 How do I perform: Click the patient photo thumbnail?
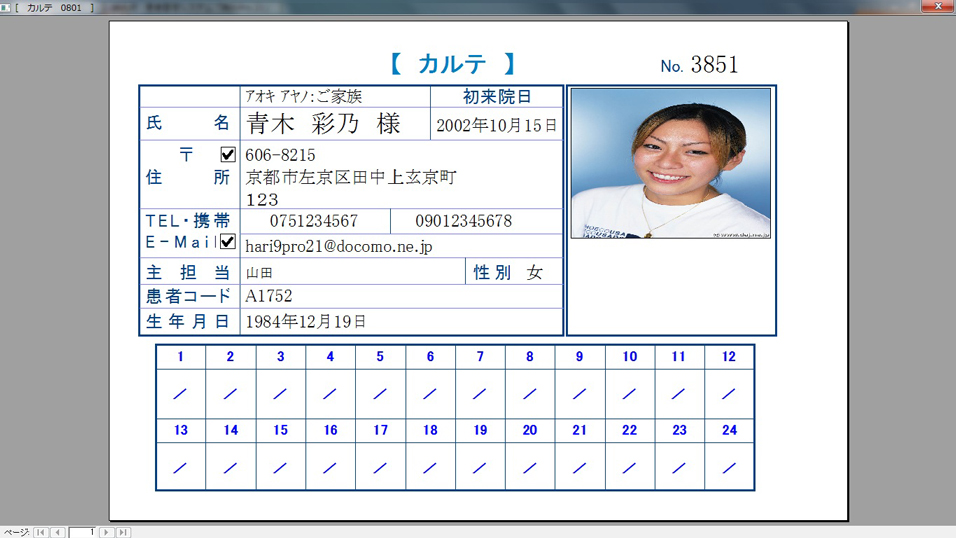(x=671, y=163)
